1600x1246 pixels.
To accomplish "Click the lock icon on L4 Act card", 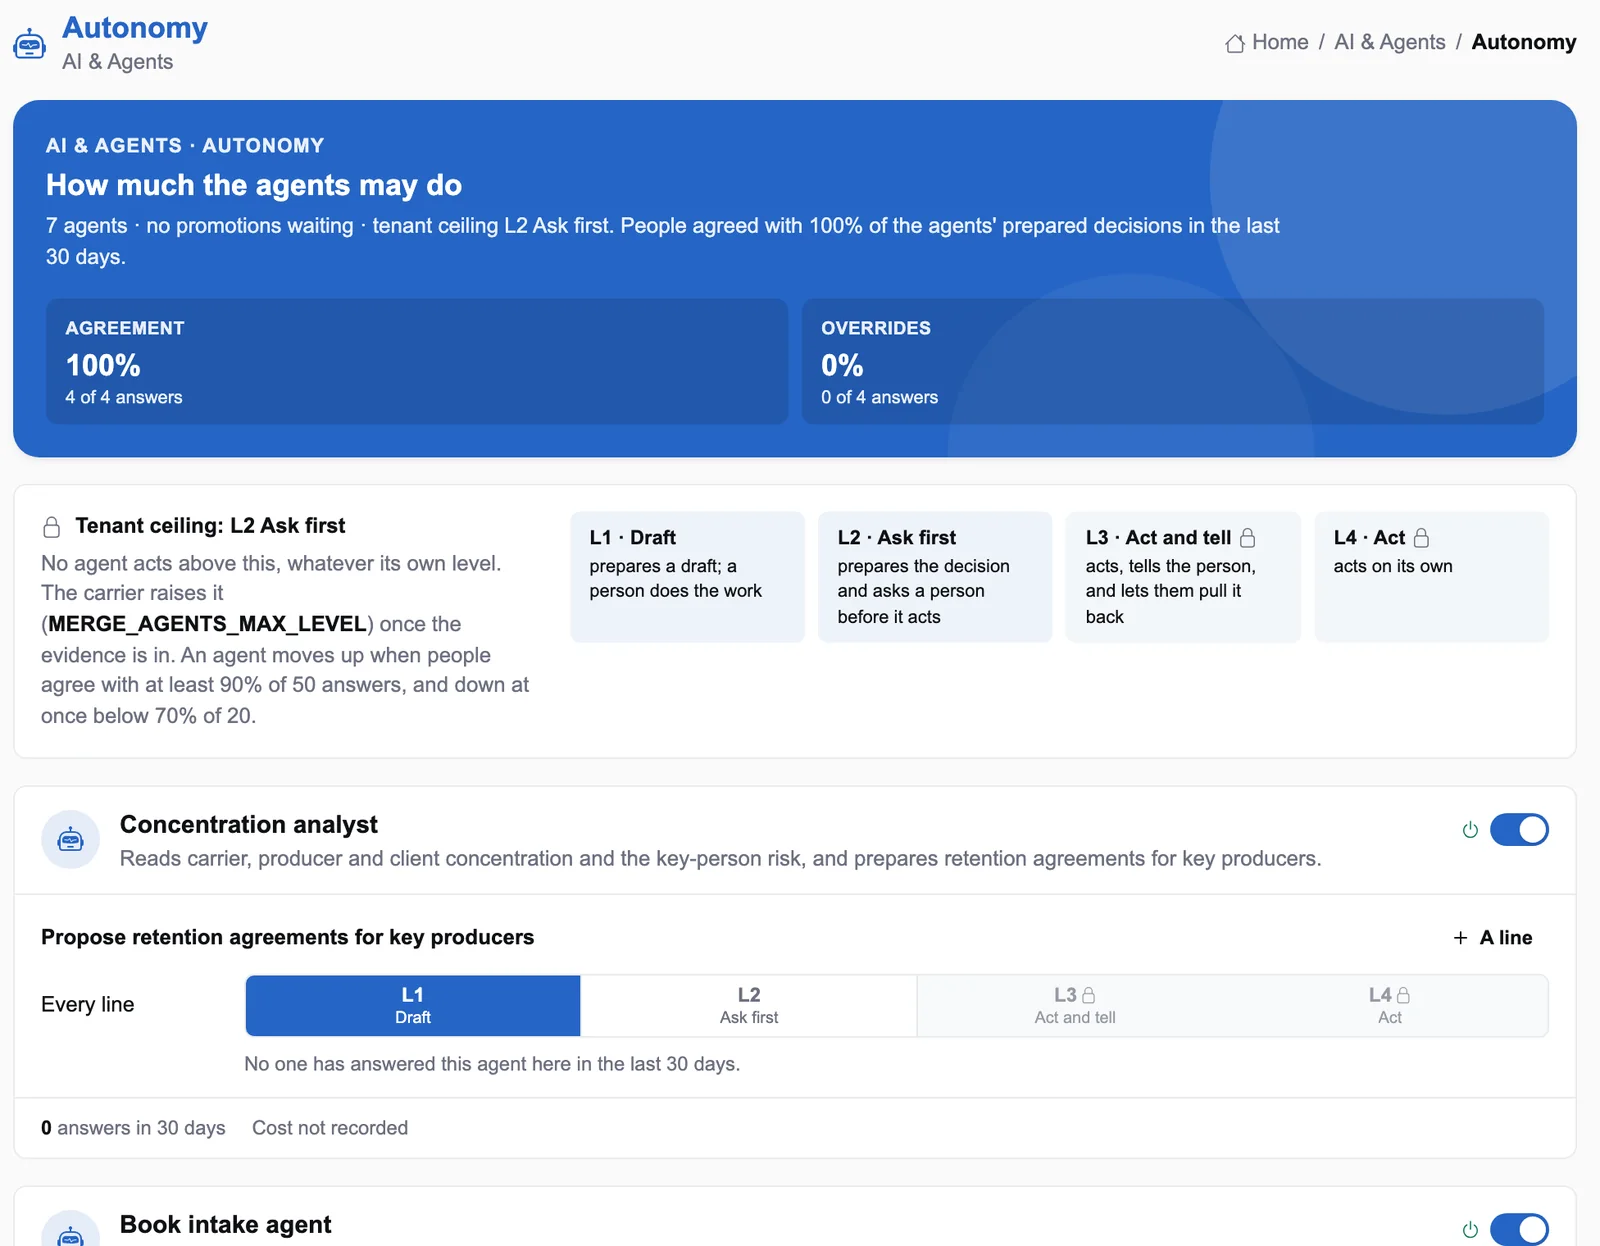I will [1421, 538].
